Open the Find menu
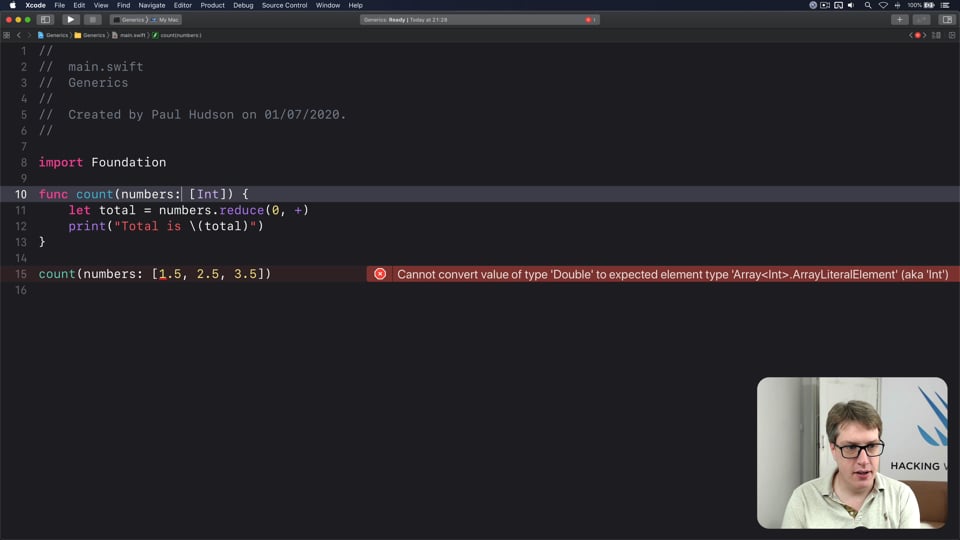This screenshot has height=540, width=960. coord(123,5)
